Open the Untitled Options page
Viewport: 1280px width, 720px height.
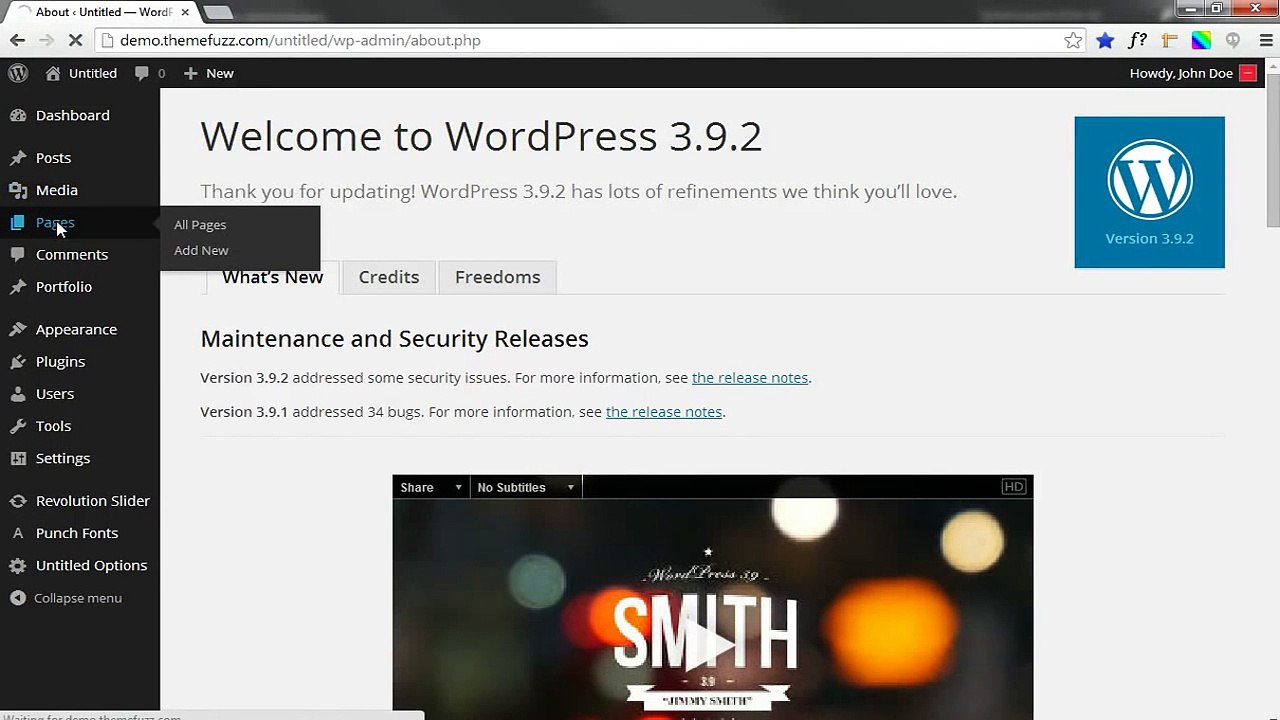(x=91, y=565)
